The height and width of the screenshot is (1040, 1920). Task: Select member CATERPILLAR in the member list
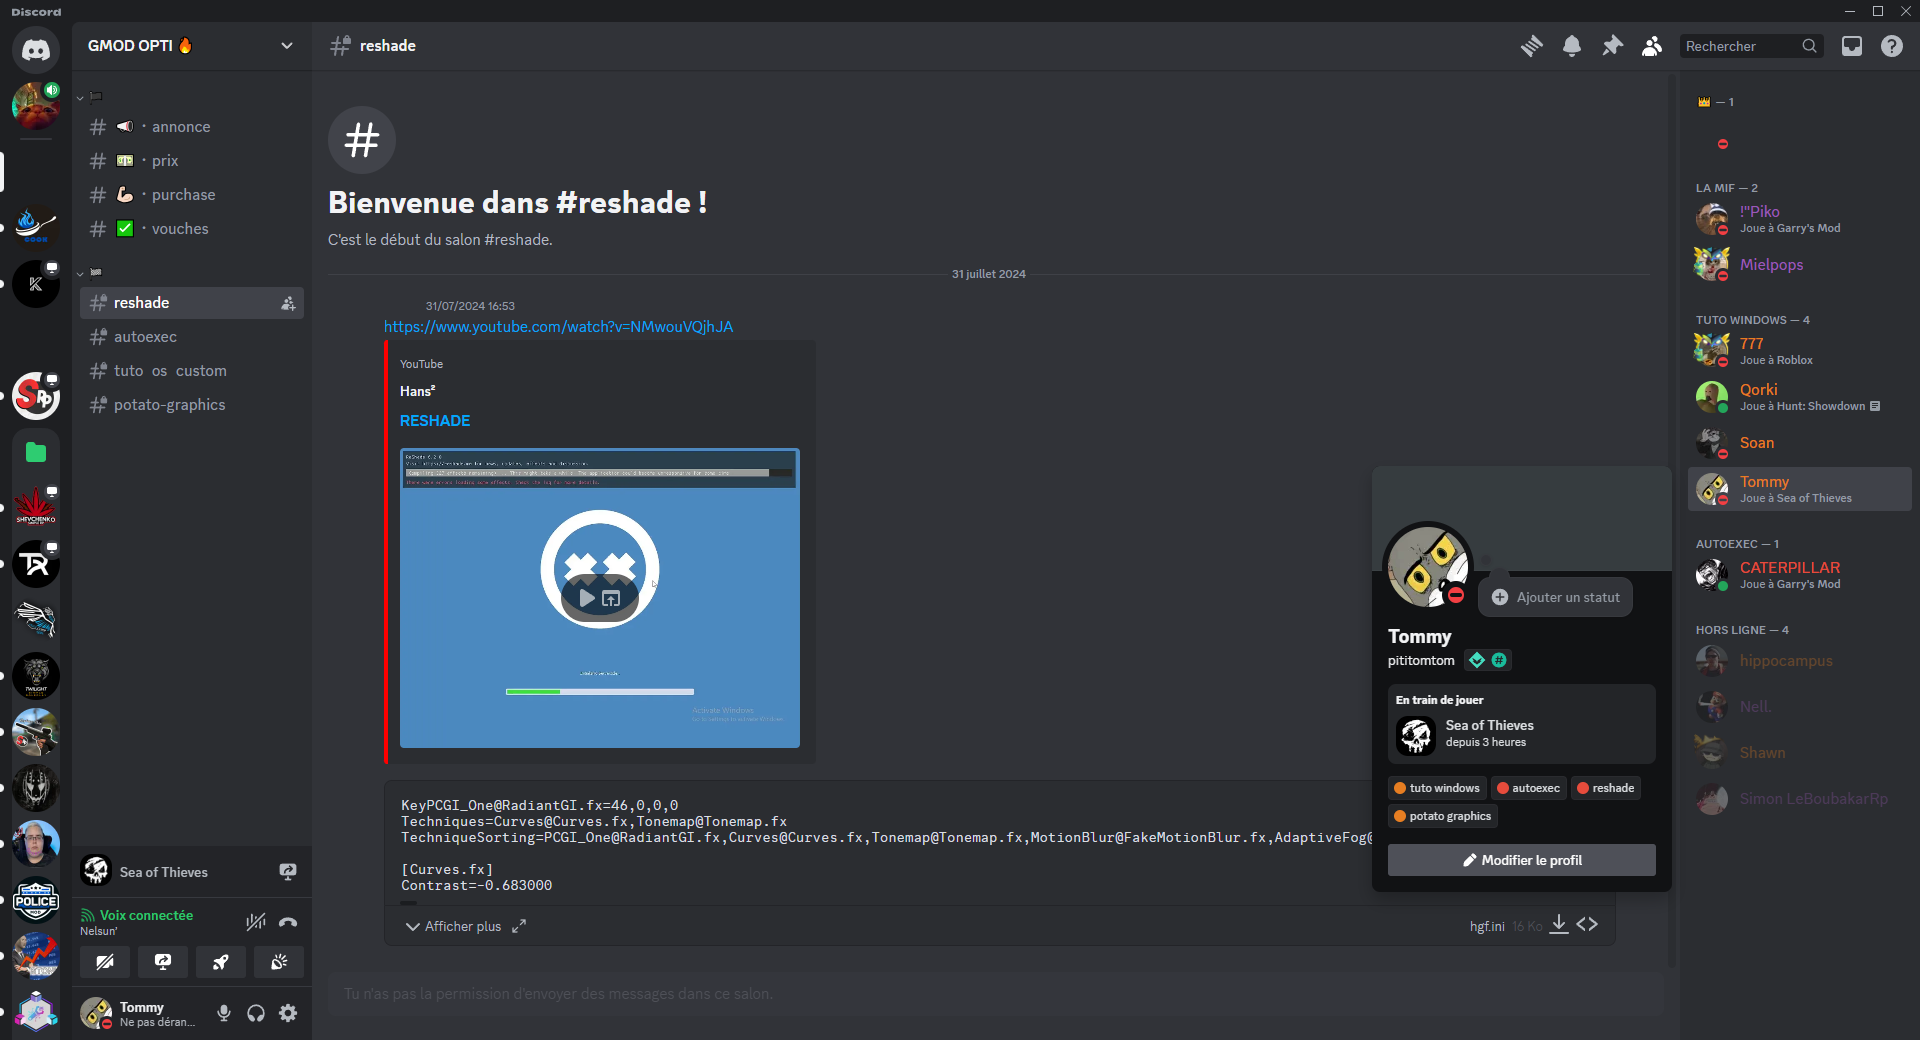coord(1800,574)
